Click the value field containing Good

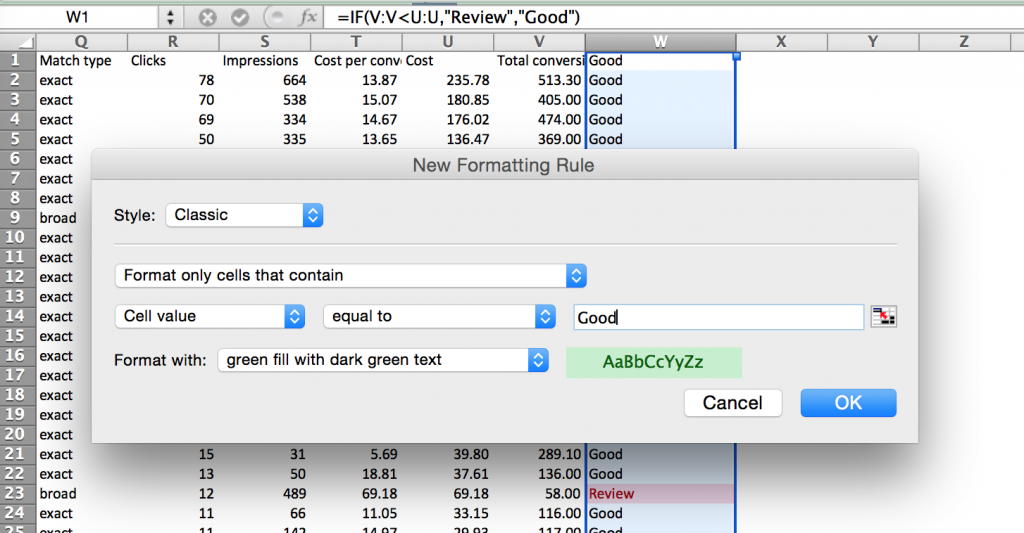click(718, 317)
